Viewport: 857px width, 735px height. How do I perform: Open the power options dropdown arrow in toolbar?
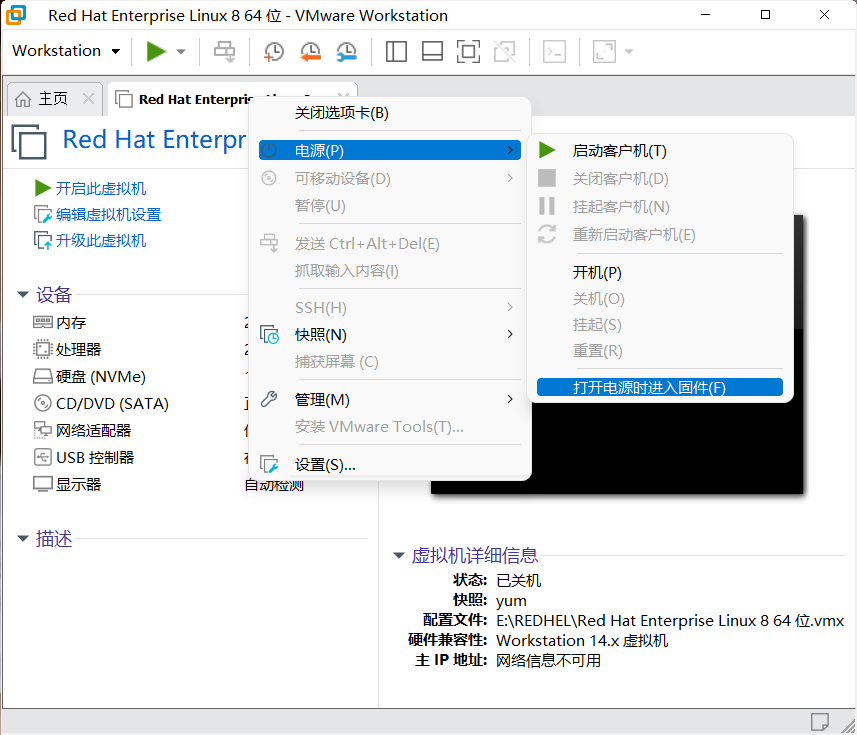181,52
